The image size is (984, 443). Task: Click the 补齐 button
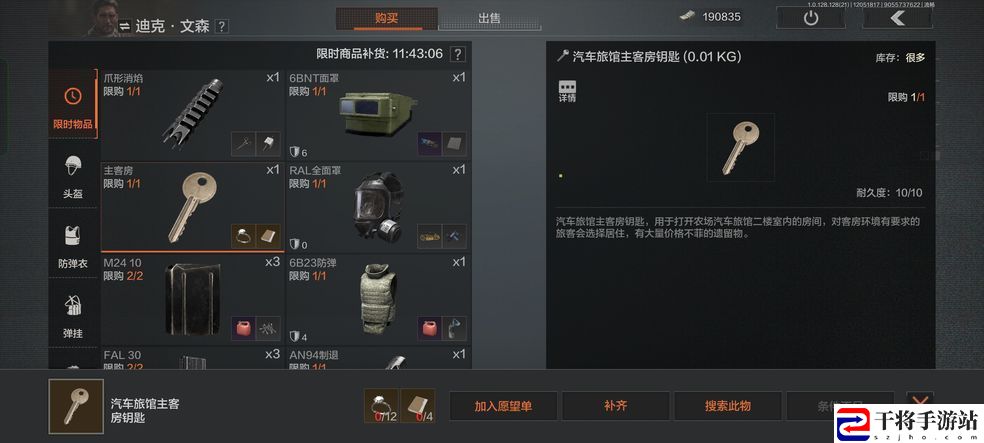tap(616, 406)
